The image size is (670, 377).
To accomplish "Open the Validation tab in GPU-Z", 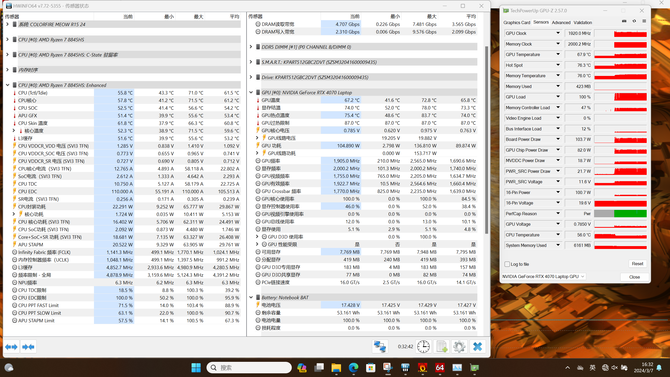I will pyautogui.click(x=583, y=22).
